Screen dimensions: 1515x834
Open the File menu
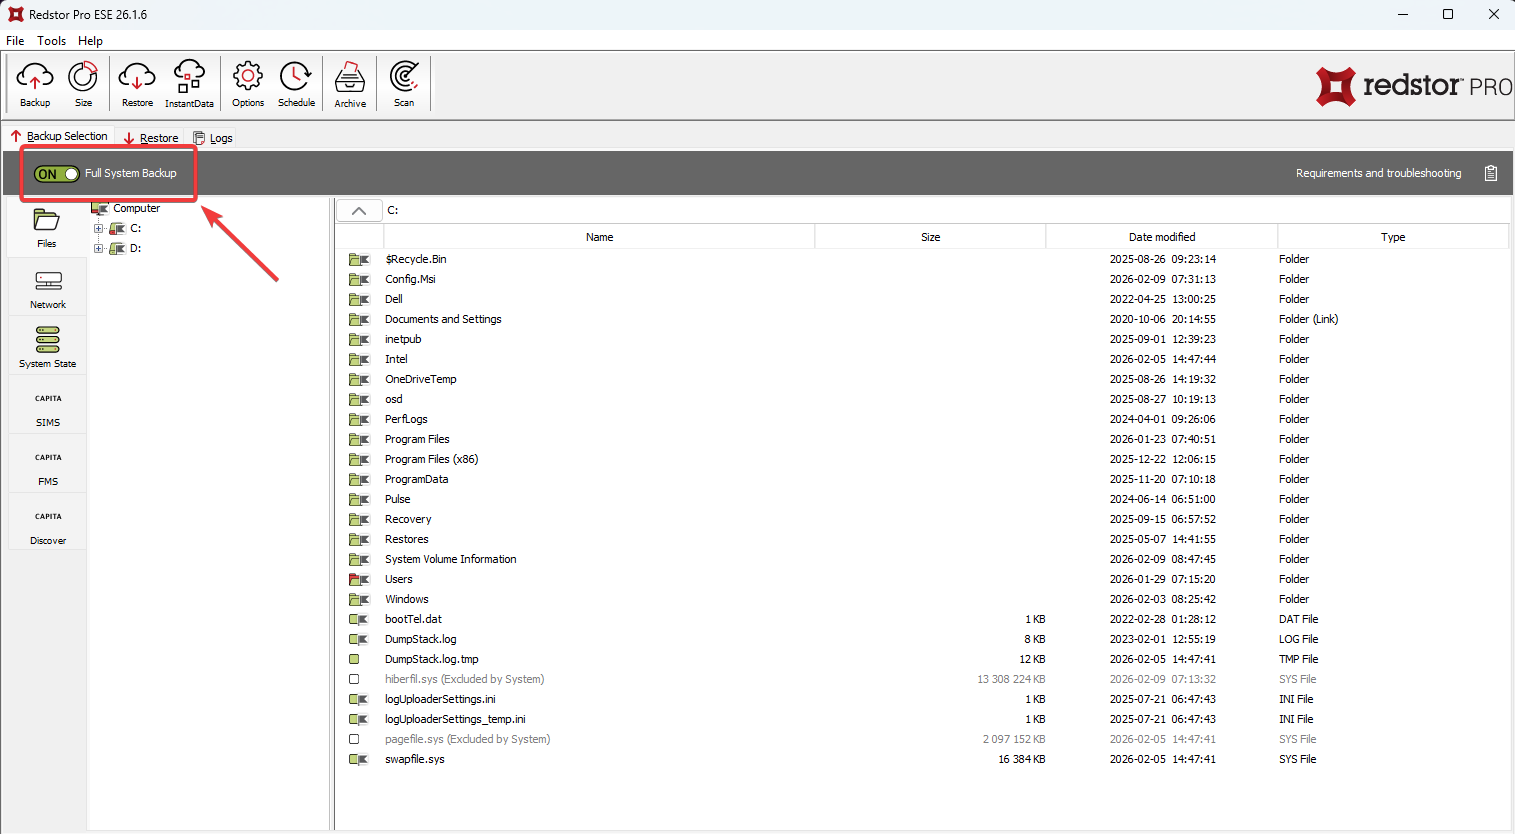click(x=15, y=41)
